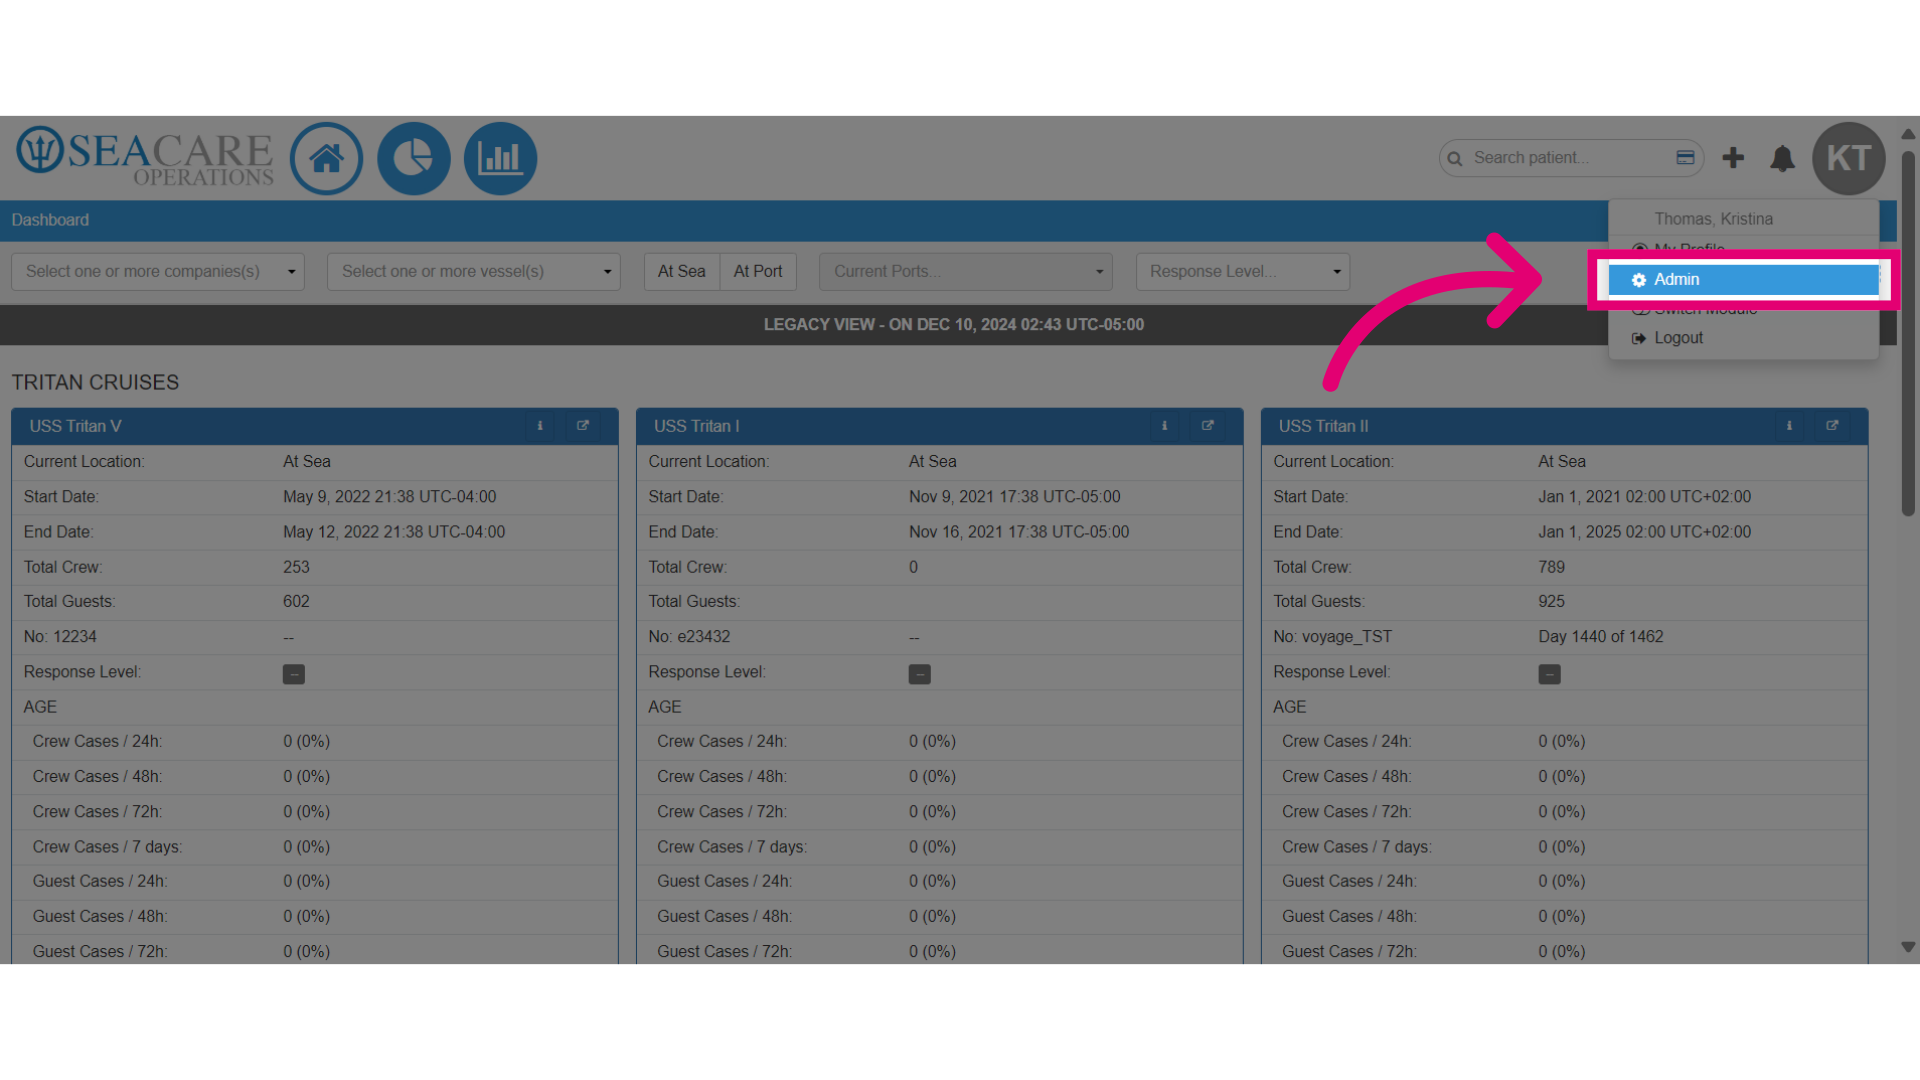
Task: Click USS Tritan V start date value
Action: pos(390,497)
